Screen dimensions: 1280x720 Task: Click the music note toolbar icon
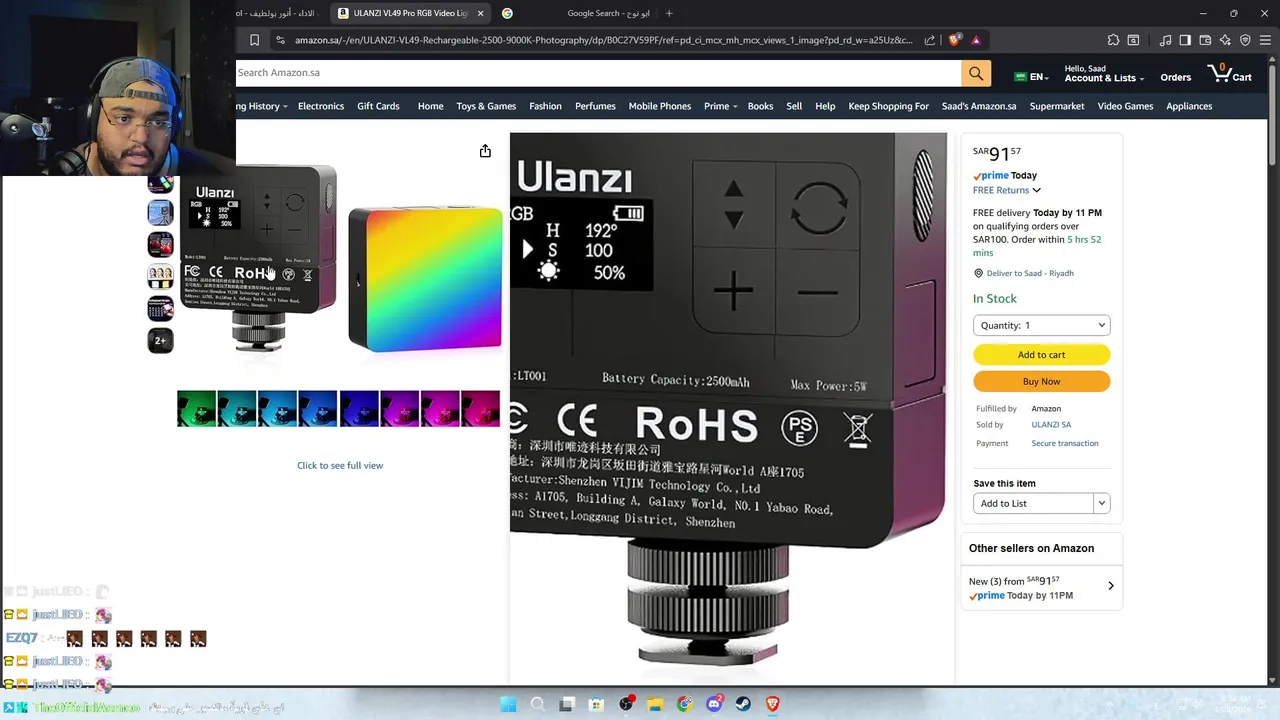1165,40
